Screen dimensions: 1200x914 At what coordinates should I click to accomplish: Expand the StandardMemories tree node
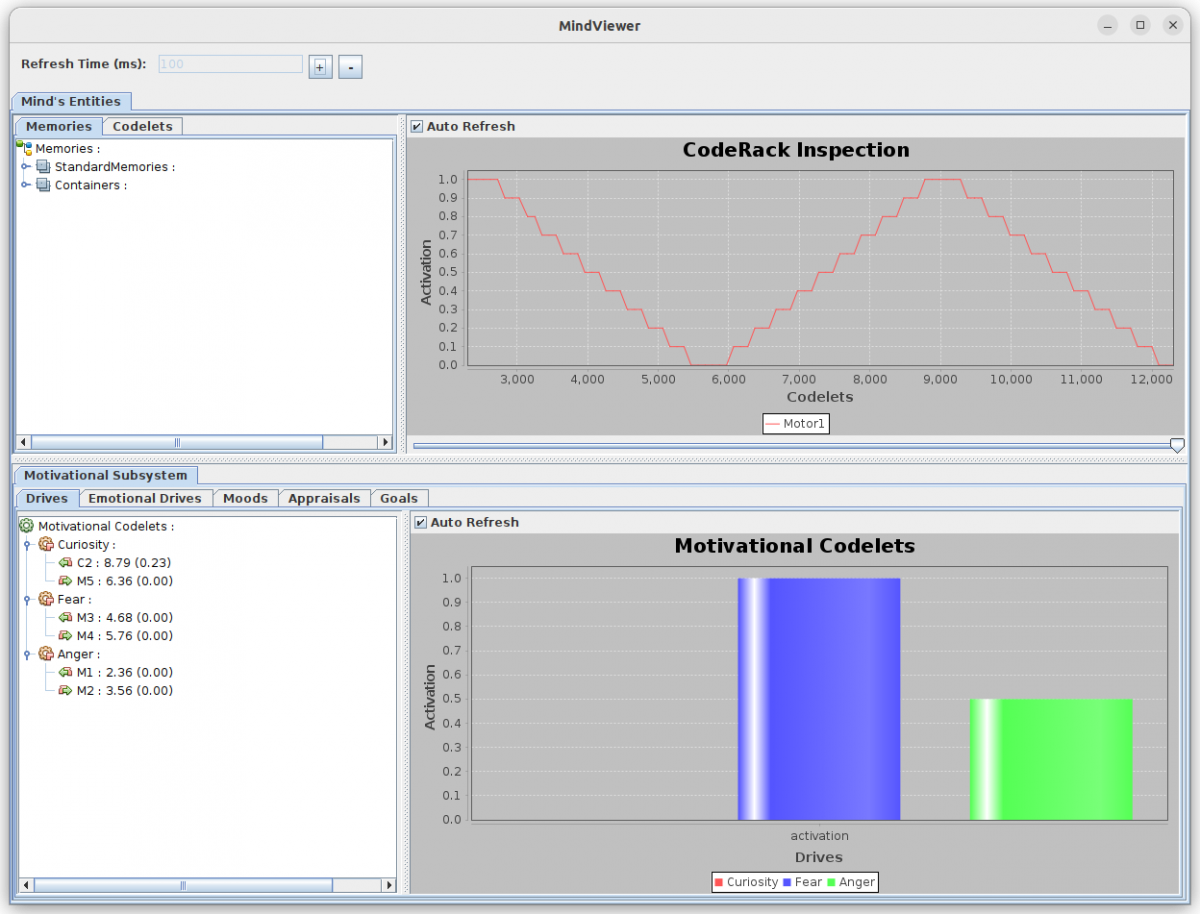click(26, 167)
